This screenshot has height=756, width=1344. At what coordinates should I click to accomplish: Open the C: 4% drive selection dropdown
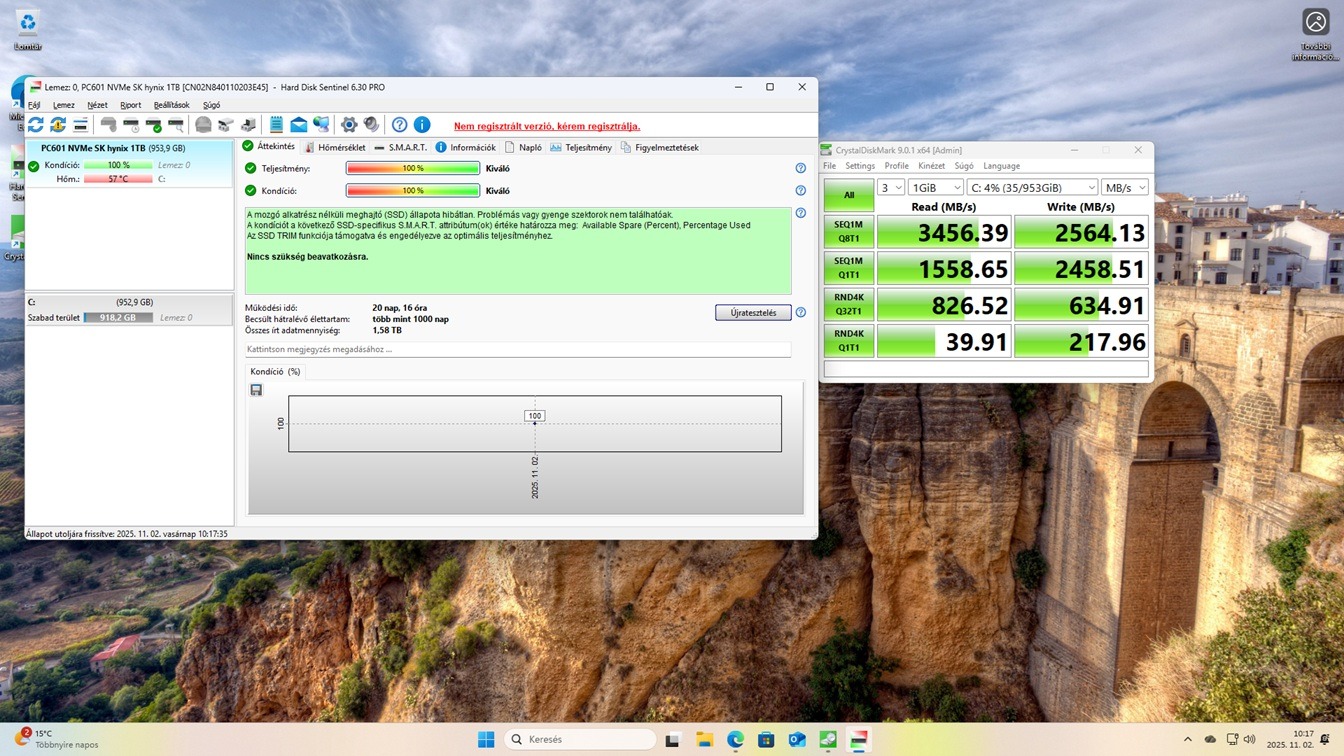(x=1032, y=188)
